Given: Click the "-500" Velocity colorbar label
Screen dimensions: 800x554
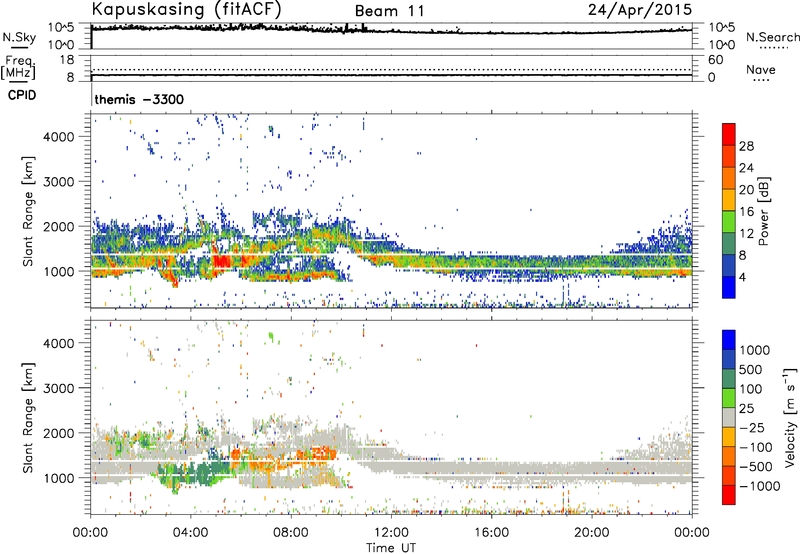Looking at the screenshot, I should (755, 467).
